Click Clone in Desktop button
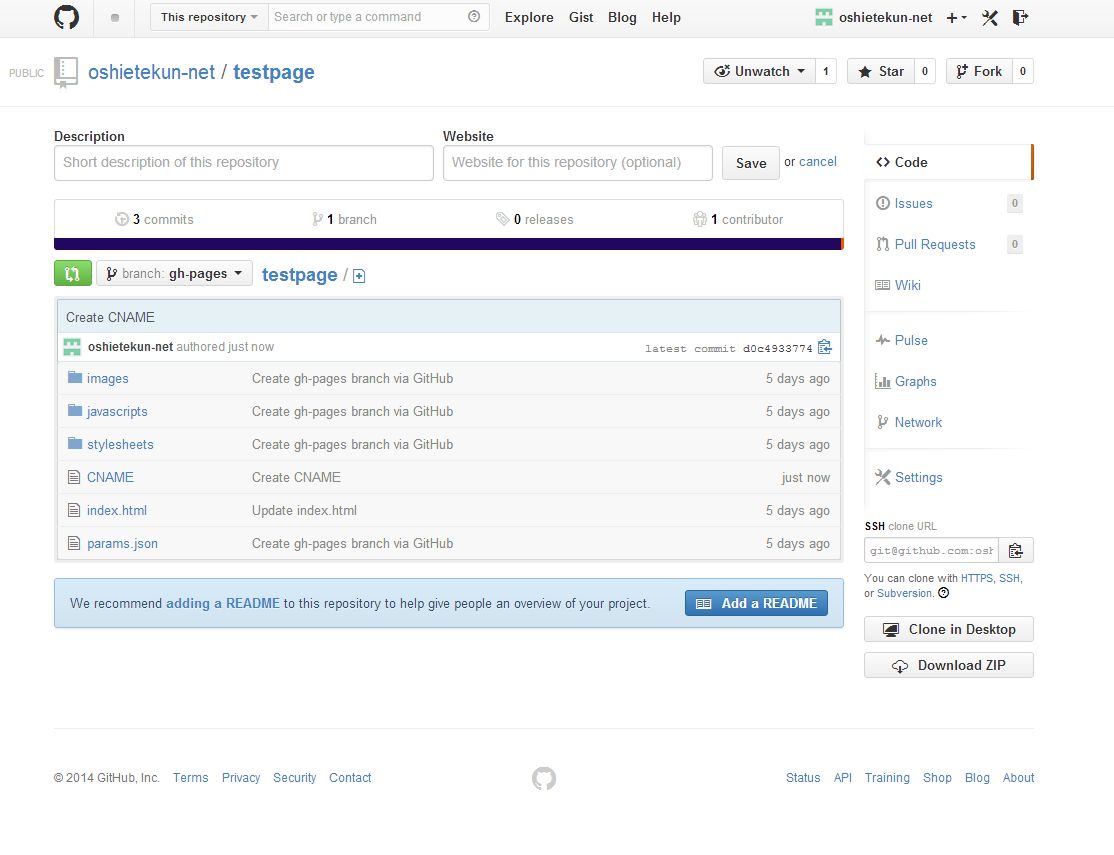Viewport: 1114px width, 855px height. tap(949, 629)
